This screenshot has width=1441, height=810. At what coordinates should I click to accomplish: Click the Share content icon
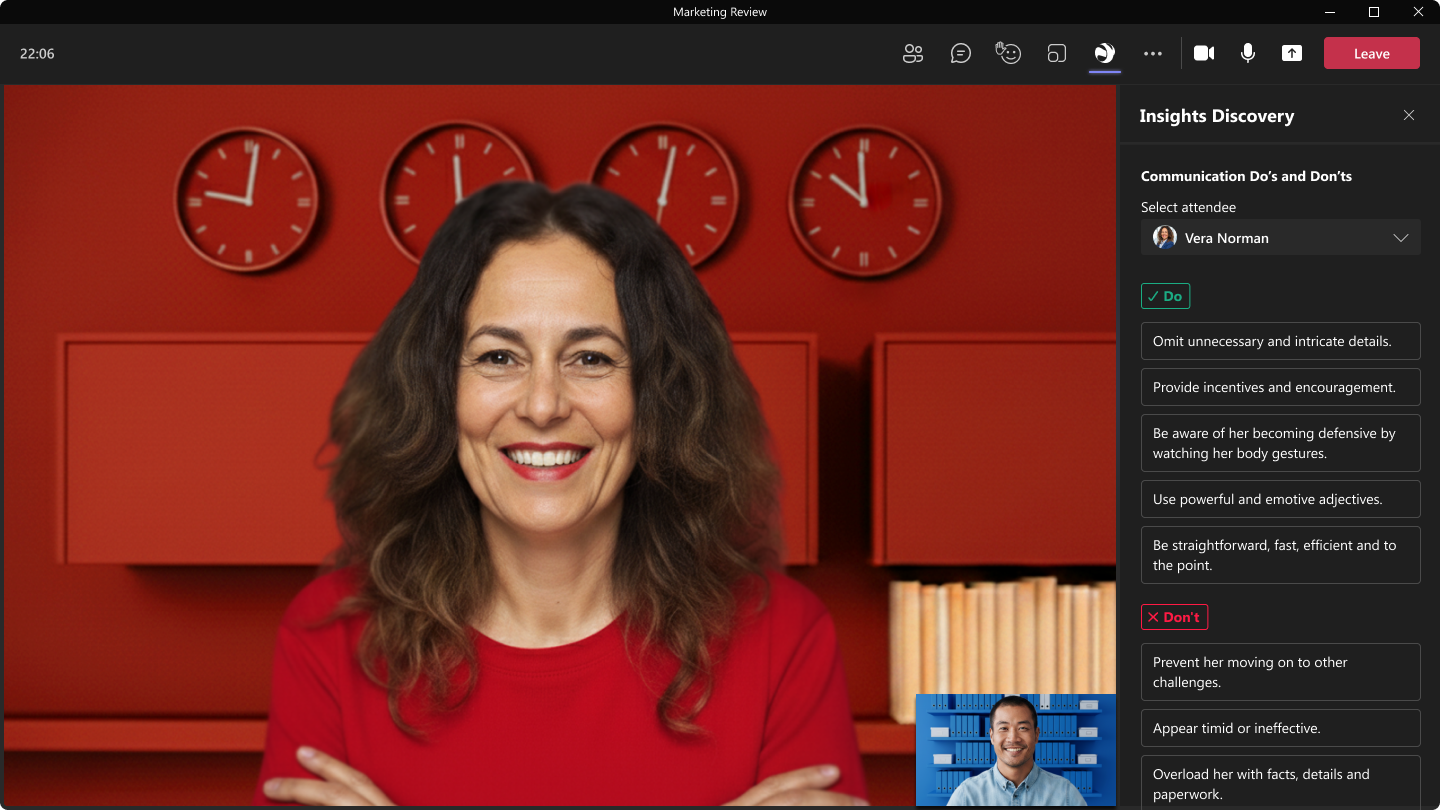[x=1292, y=54]
